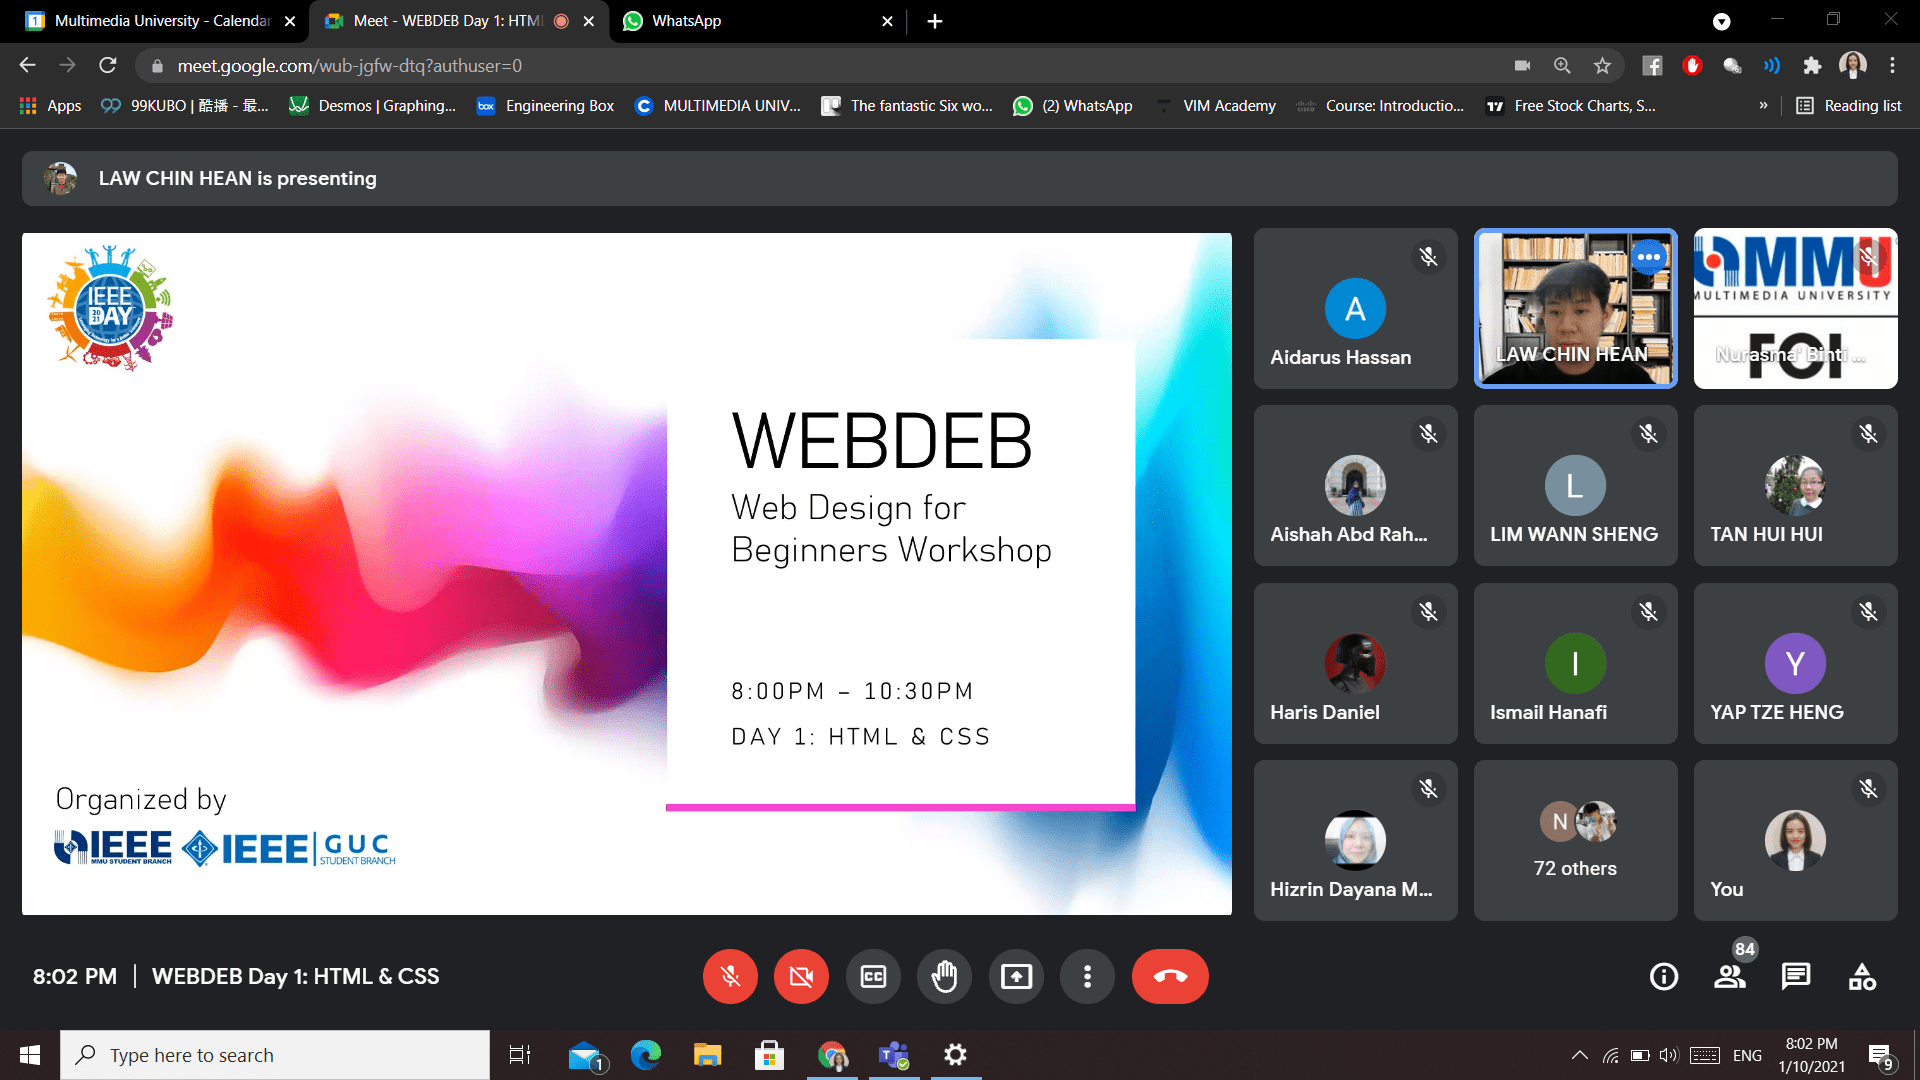1920x1080 pixels.
Task: Select YAP TZE HENG's participant tile
Action: 1795,663
